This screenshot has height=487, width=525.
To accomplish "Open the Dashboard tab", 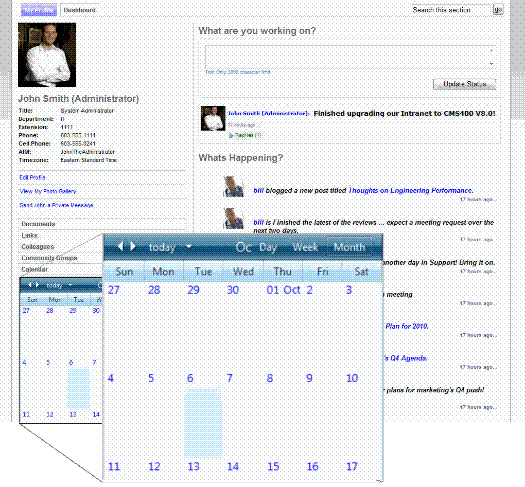I will click(79, 10).
